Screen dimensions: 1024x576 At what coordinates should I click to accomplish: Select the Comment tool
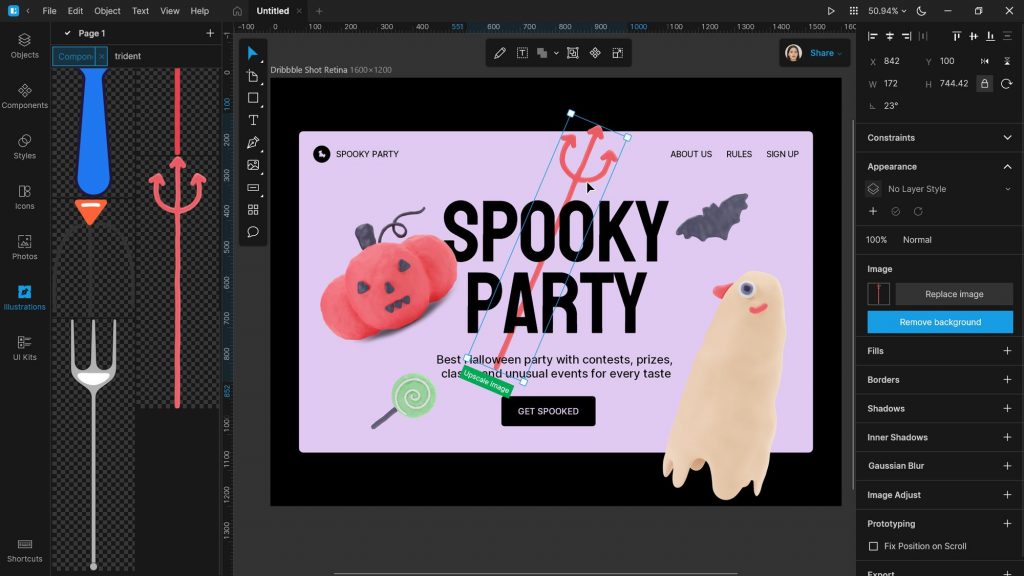(253, 232)
